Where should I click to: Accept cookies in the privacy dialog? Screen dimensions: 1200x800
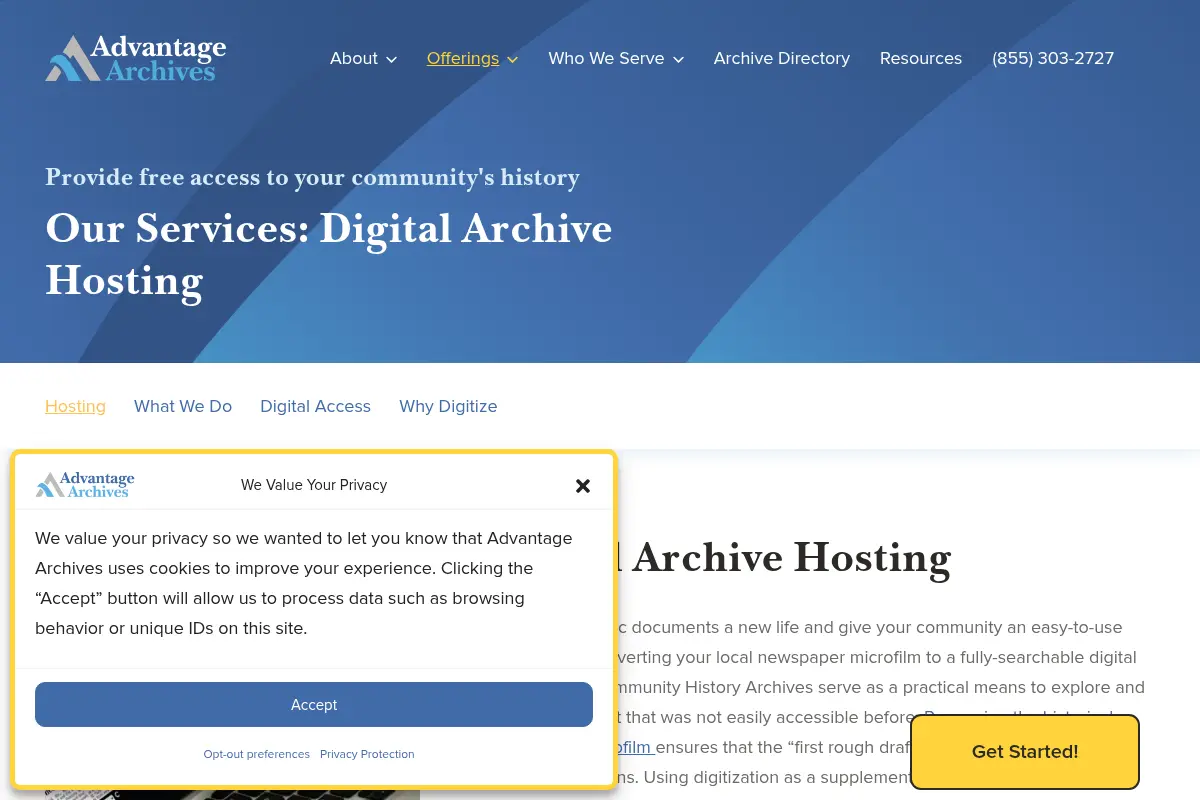tap(314, 705)
